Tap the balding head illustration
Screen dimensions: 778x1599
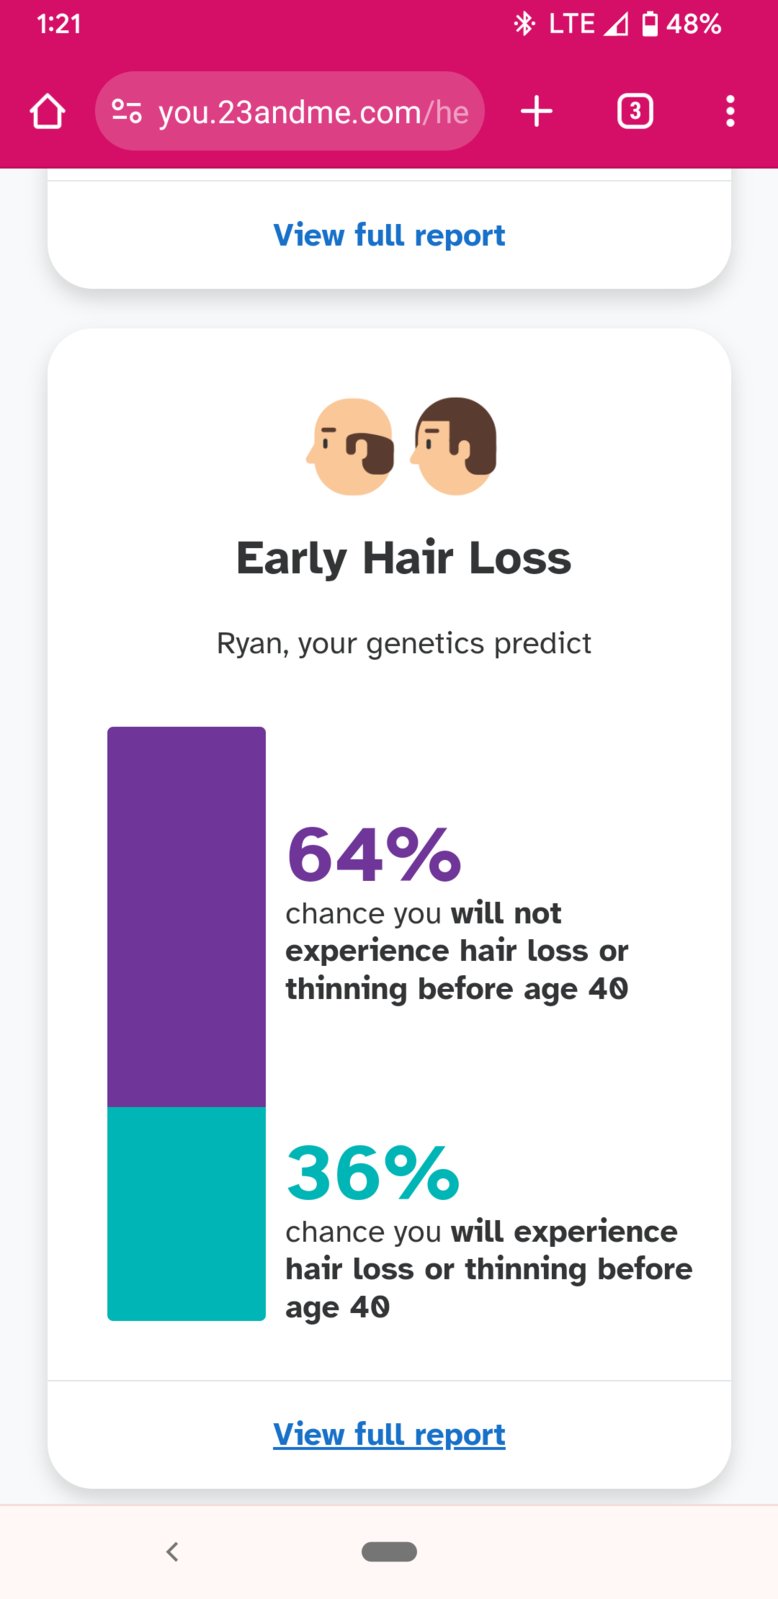tap(350, 446)
